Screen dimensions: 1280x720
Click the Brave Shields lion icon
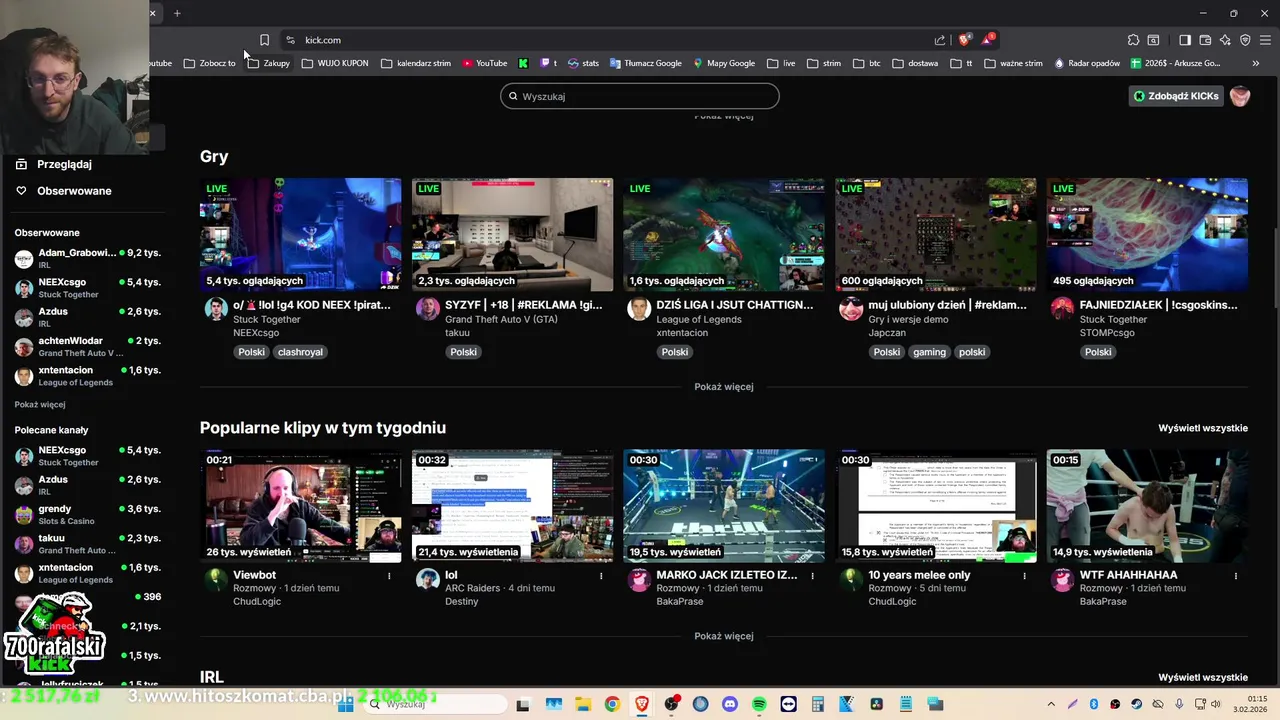click(964, 40)
